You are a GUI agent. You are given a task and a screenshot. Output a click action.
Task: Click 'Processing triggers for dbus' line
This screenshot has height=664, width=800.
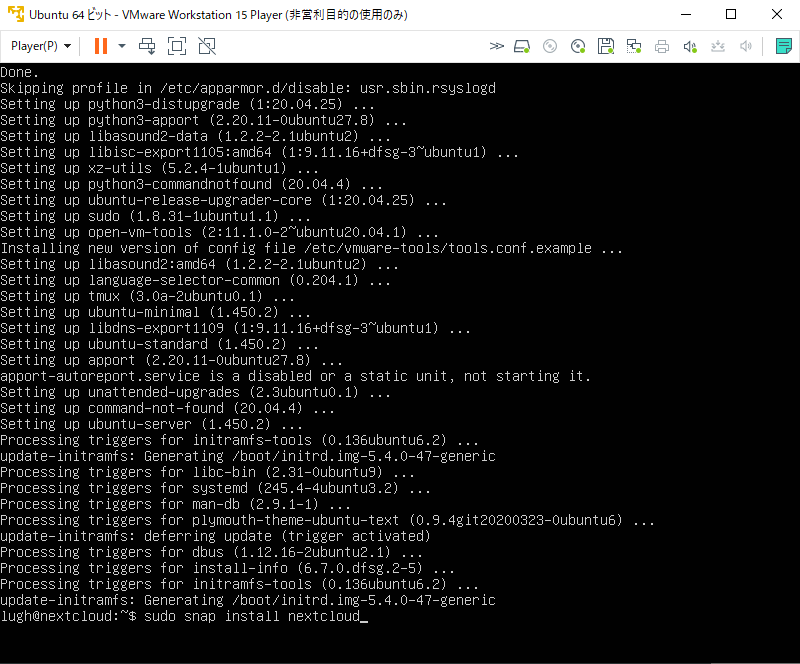(212, 552)
